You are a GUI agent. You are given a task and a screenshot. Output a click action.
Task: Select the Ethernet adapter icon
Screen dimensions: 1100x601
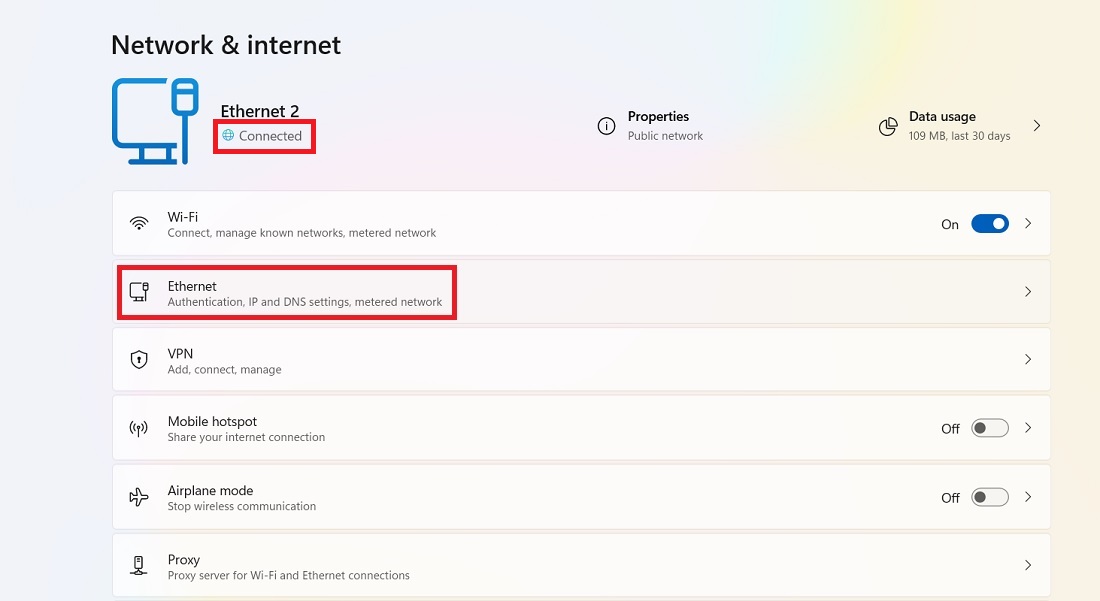[139, 291]
